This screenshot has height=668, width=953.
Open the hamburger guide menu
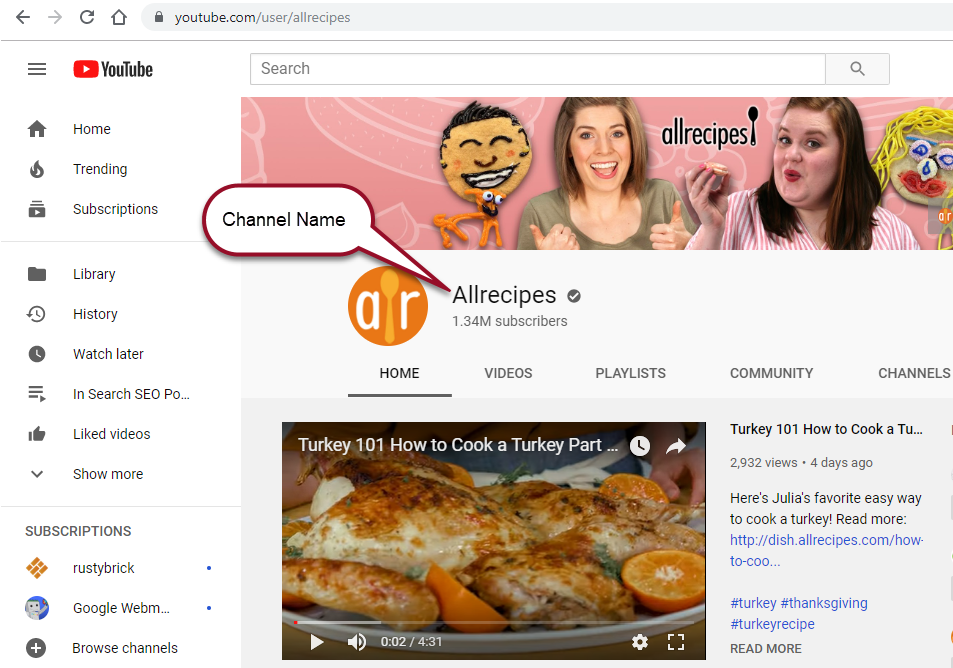(x=37, y=69)
